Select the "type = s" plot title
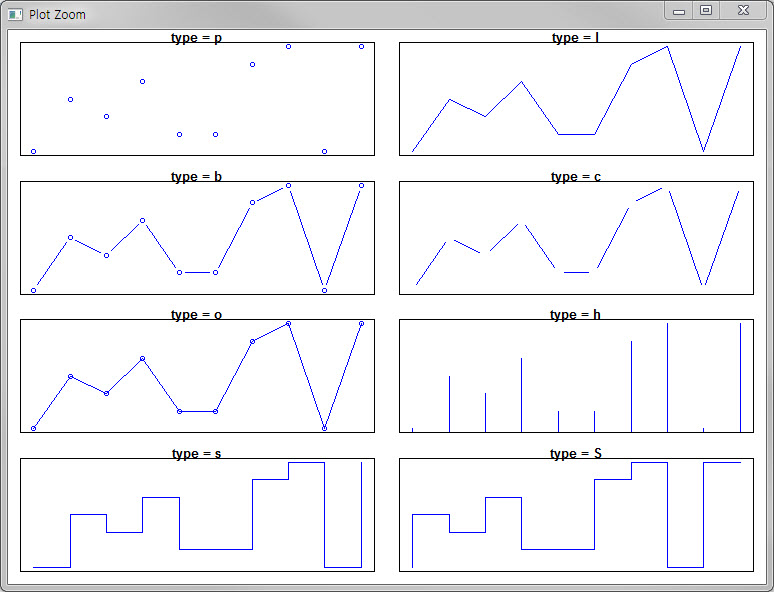Screen dimensions: 774x592 [x=197, y=454]
